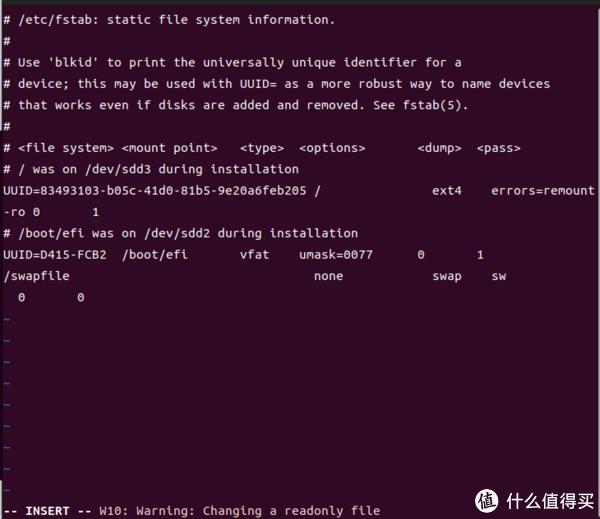Click the W10 readonly file warning message
The image size is (600, 519).
click(x=240, y=511)
